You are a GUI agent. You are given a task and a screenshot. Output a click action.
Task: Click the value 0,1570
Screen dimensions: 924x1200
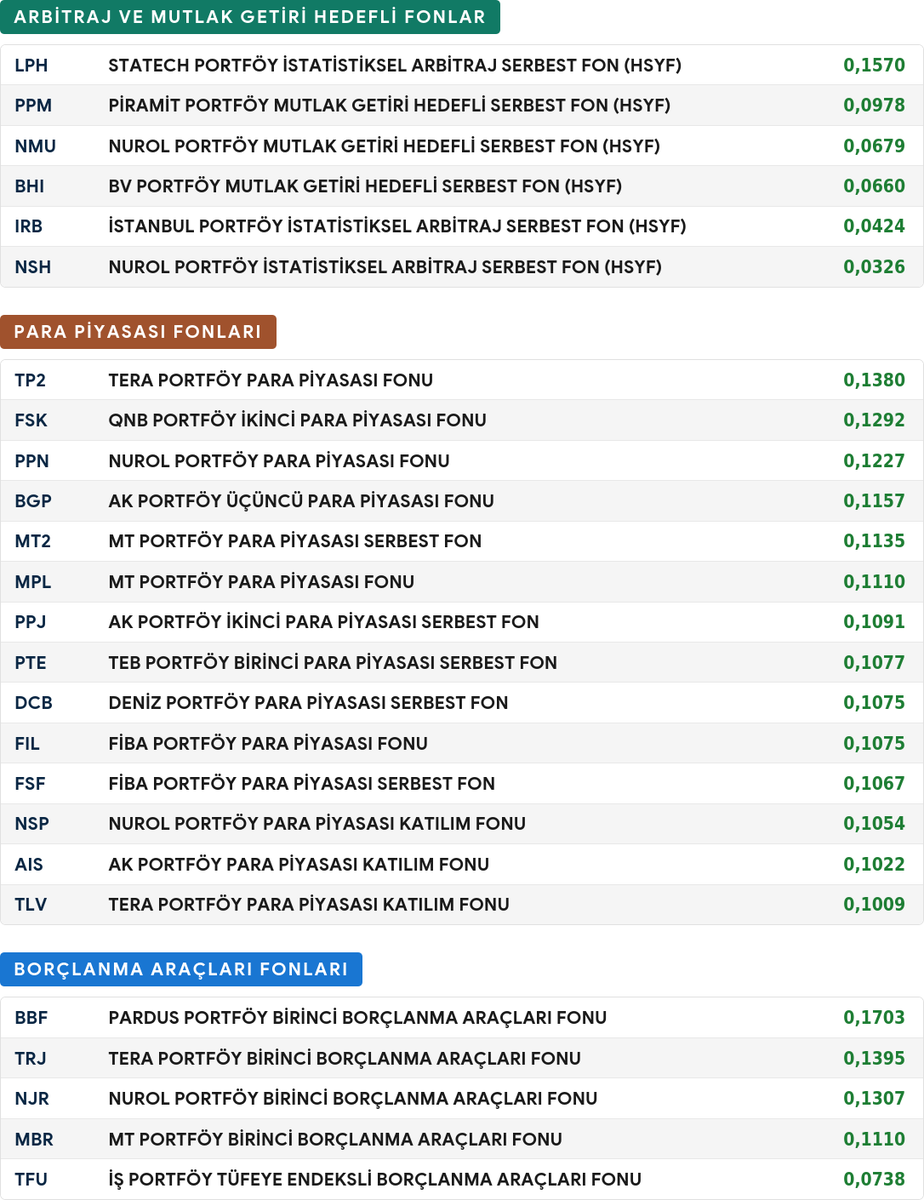(x=874, y=65)
